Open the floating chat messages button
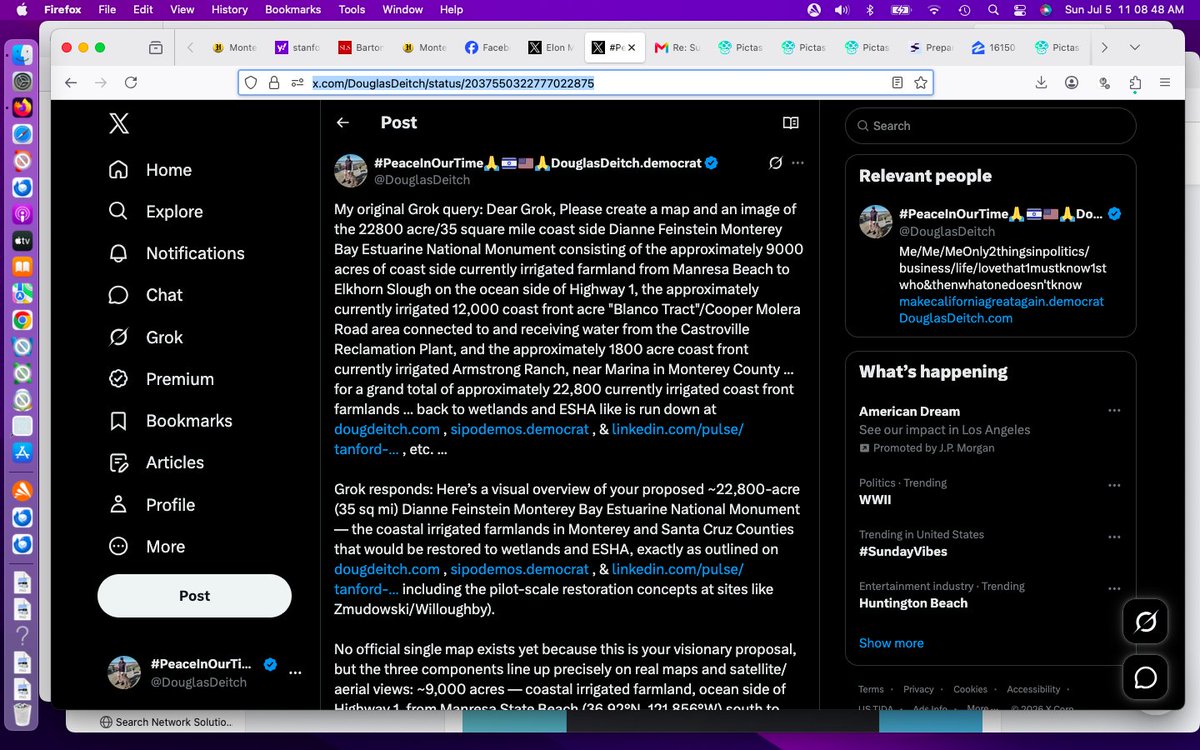Screen dimensions: 1200x750 [x=1146, y=678]
